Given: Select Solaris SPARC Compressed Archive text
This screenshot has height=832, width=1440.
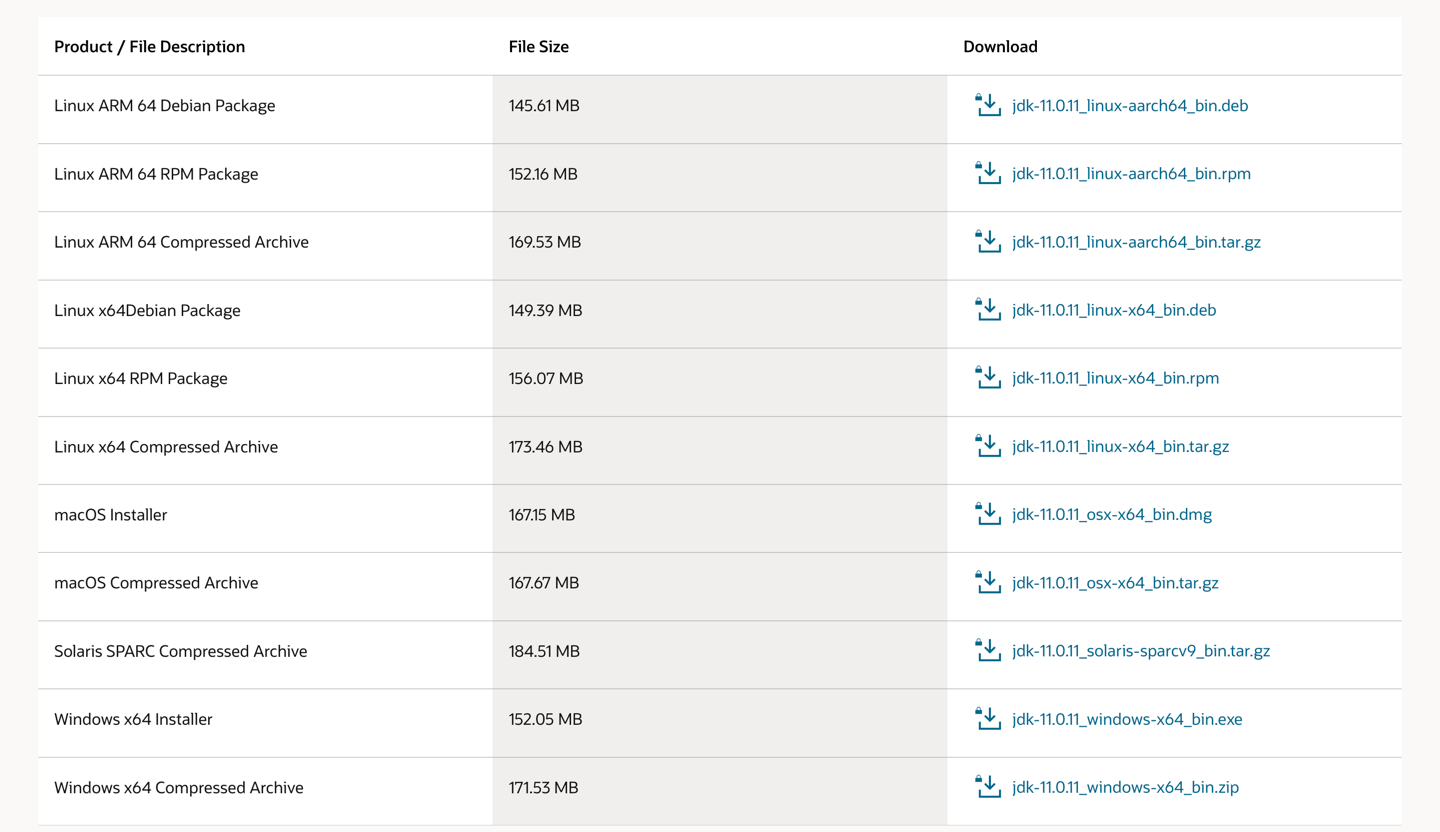Looking at the screenshot, I should point(180,651).
